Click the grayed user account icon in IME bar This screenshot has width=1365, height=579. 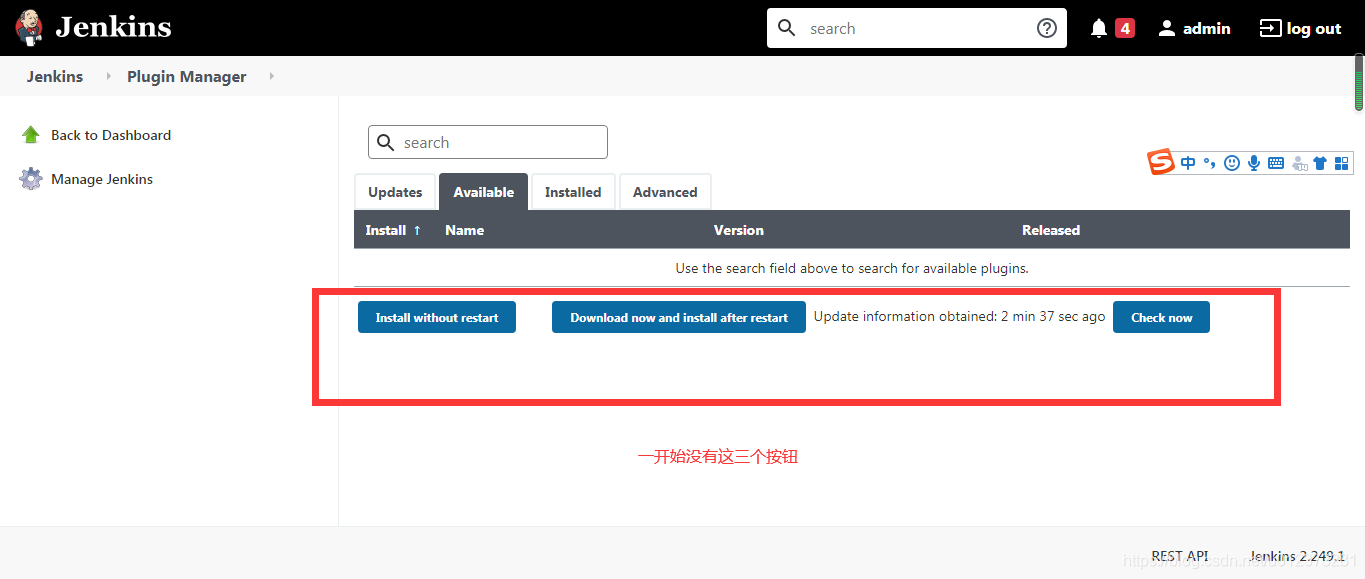[x=1299, y=163]
